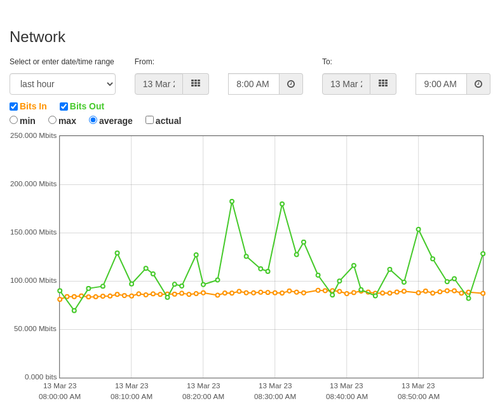Click the 08:00:00 AM time axis label

click(60, 397)
